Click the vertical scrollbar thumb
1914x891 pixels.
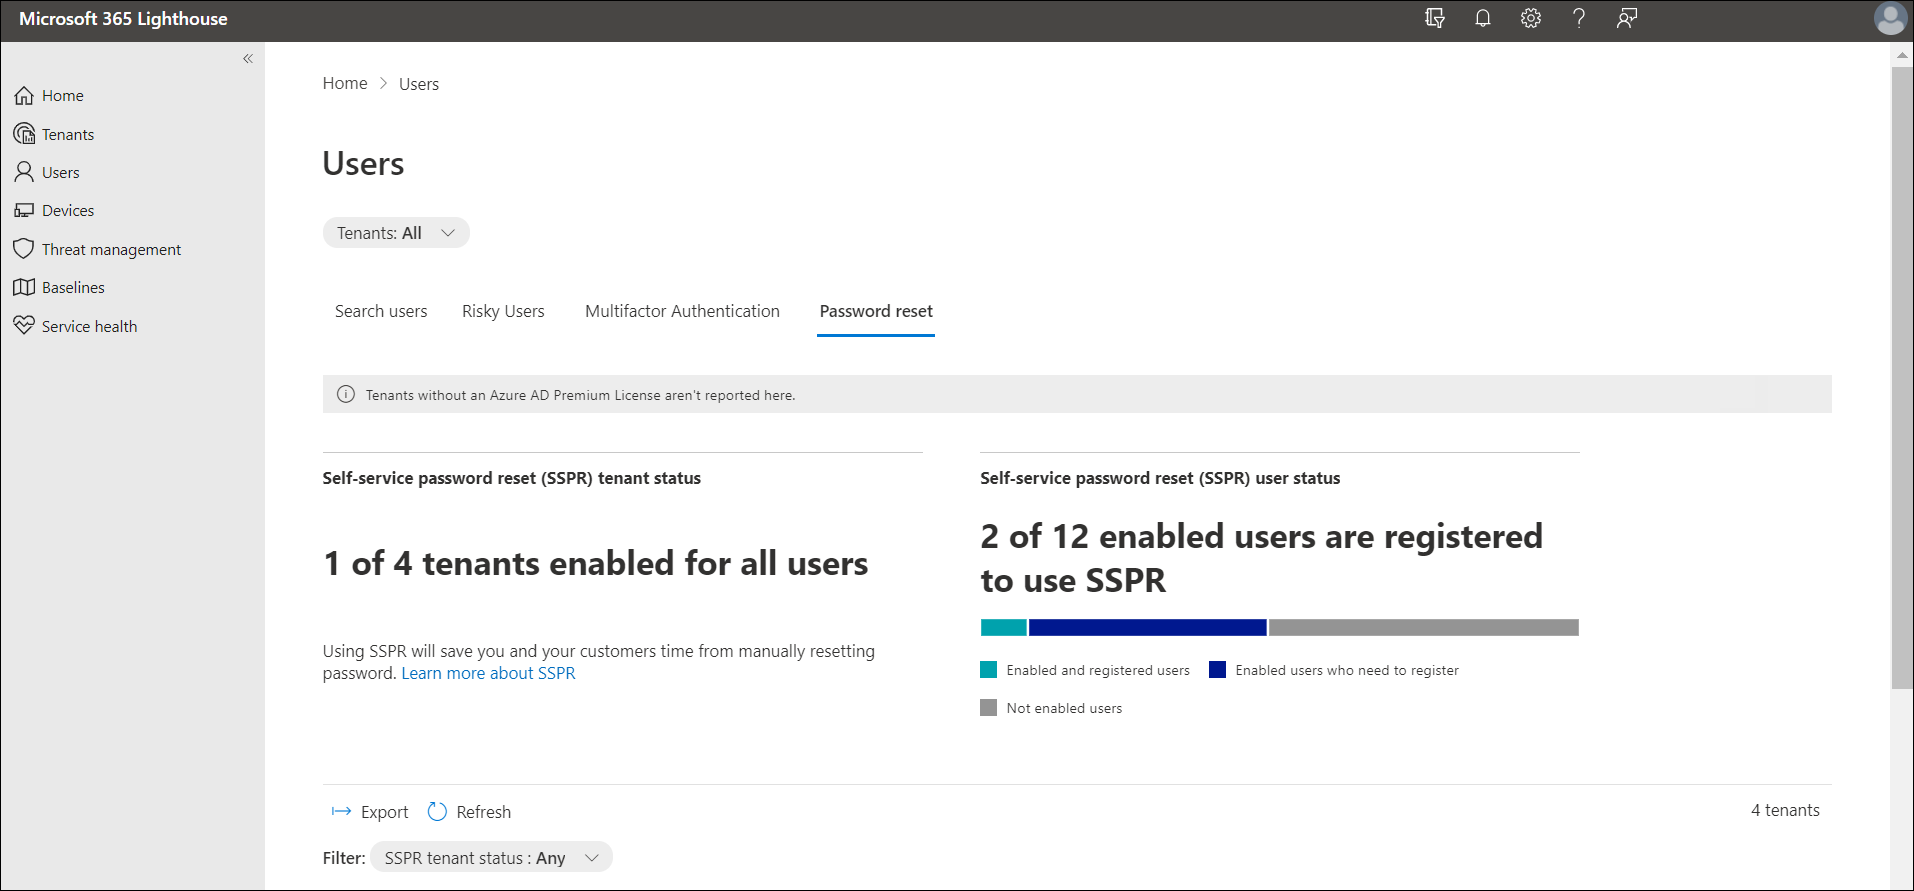coord(1902,378)
